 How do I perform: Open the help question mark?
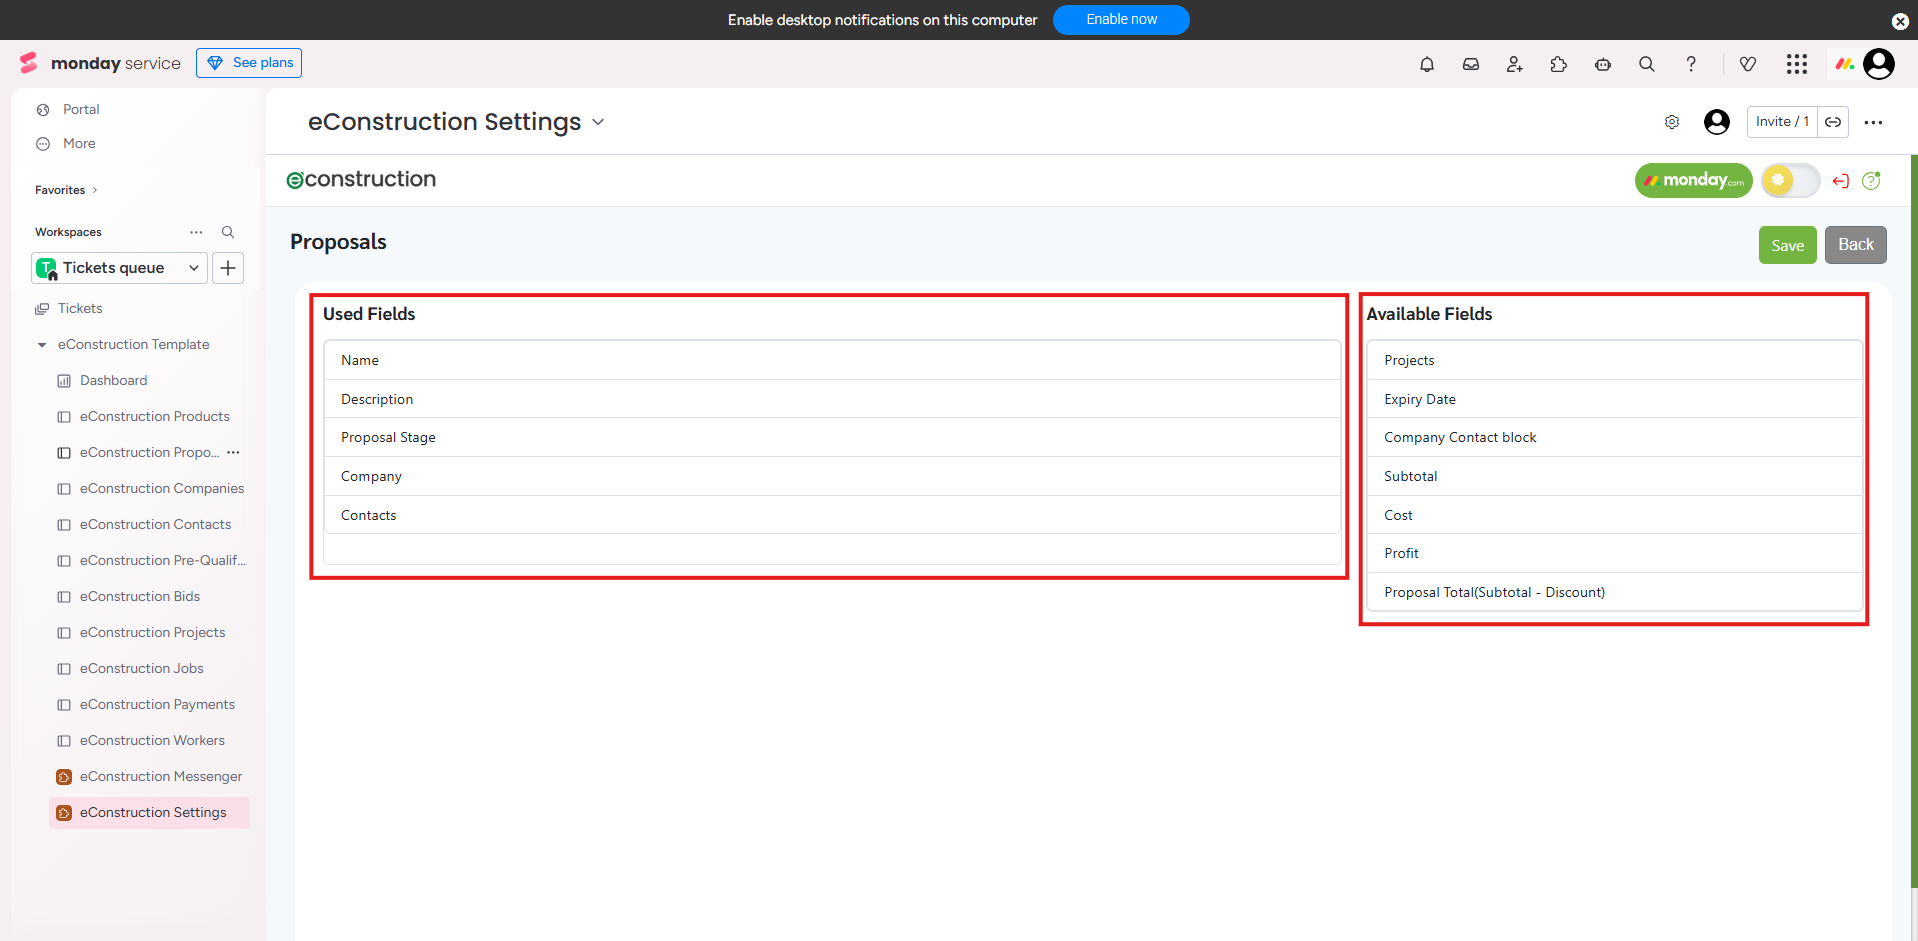coord(1691,64)
